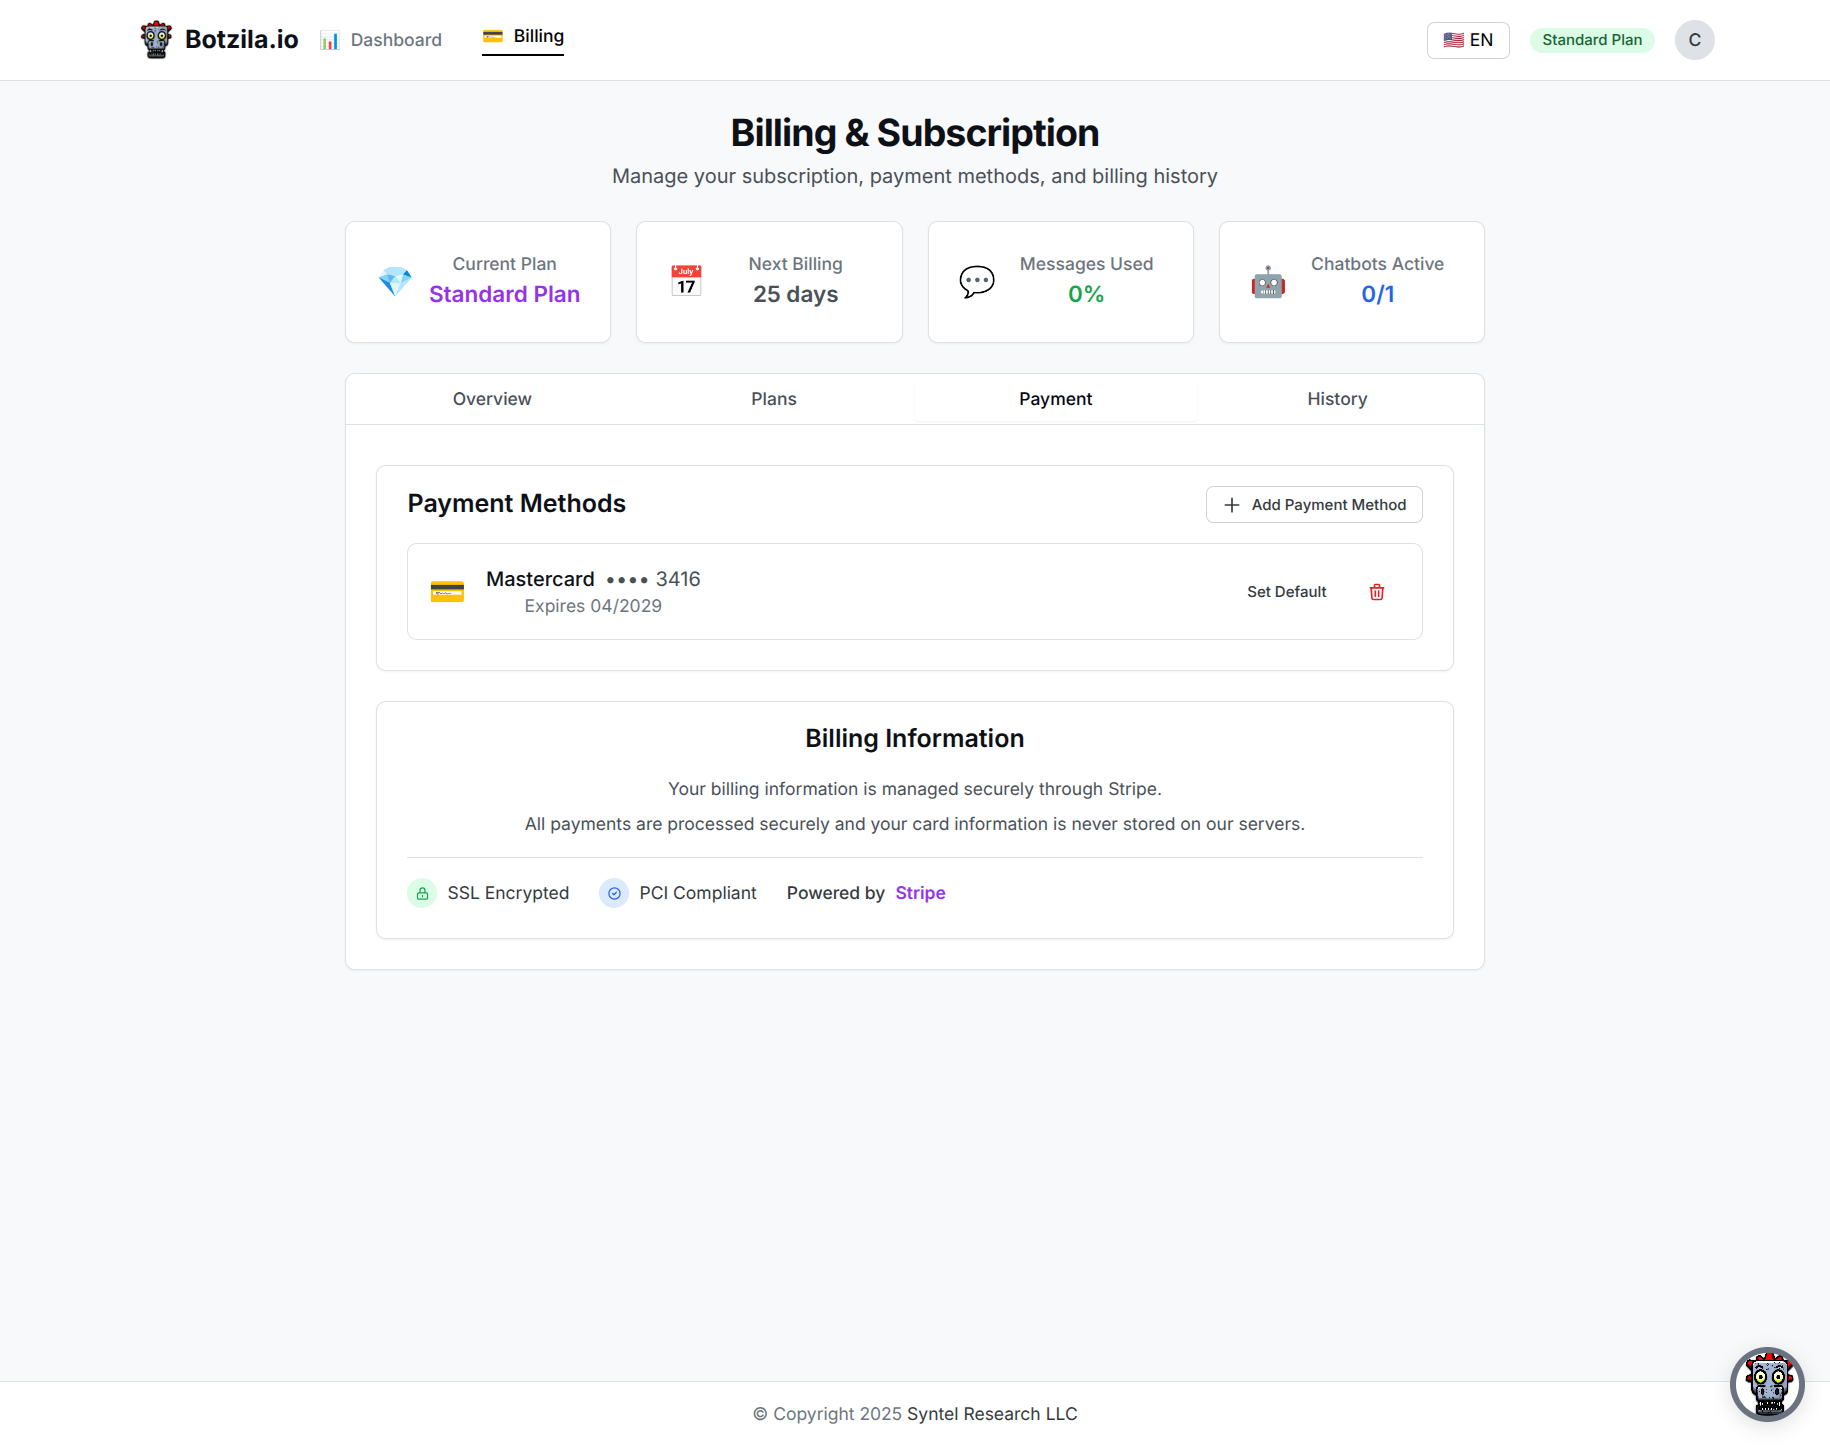
Task: Click Syntel Research LLC in the footer
Action: point(992,1414)
